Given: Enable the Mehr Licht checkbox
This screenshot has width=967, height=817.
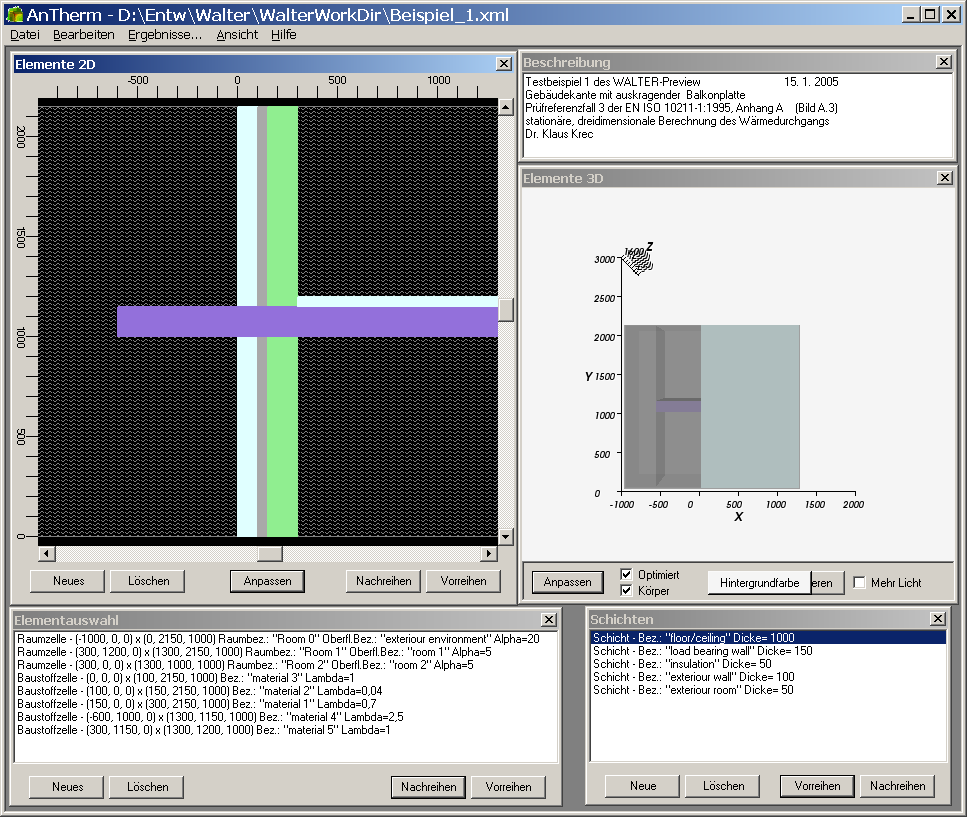Looking at the screenshot, I should tap(859, 582).
